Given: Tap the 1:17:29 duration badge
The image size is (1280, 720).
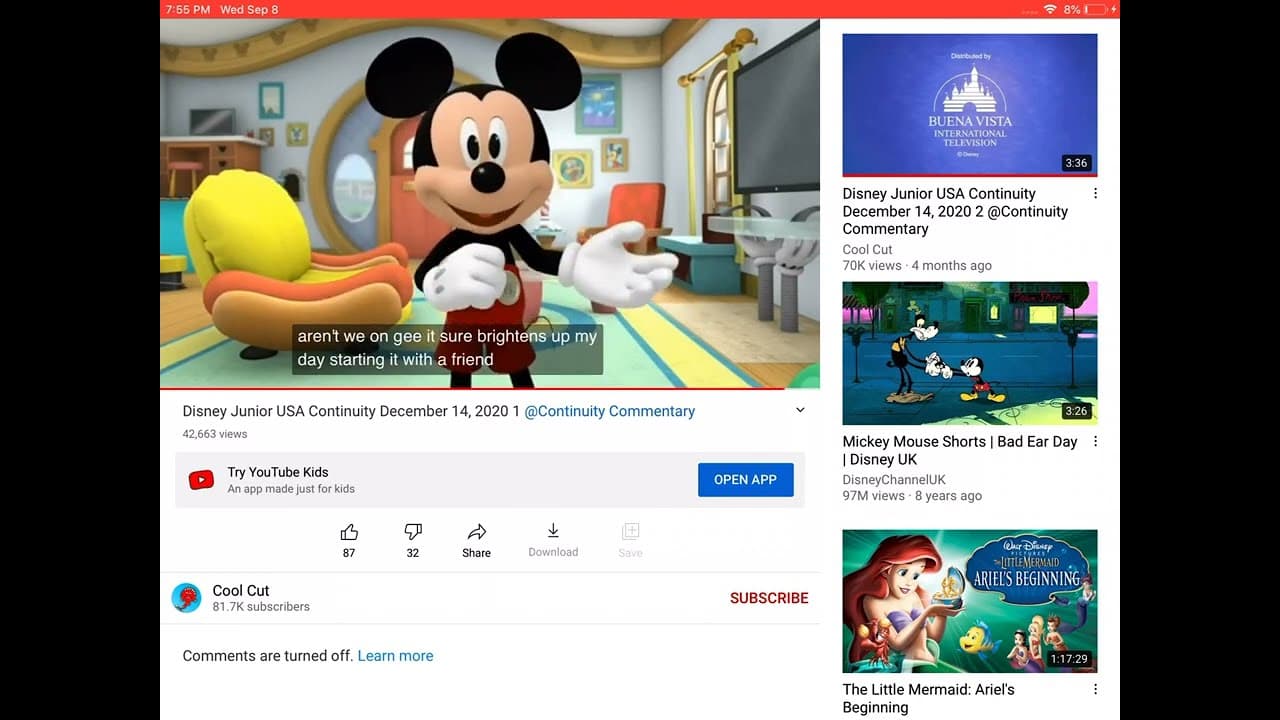Looking at the screenshot, I should coord(1069,659).
